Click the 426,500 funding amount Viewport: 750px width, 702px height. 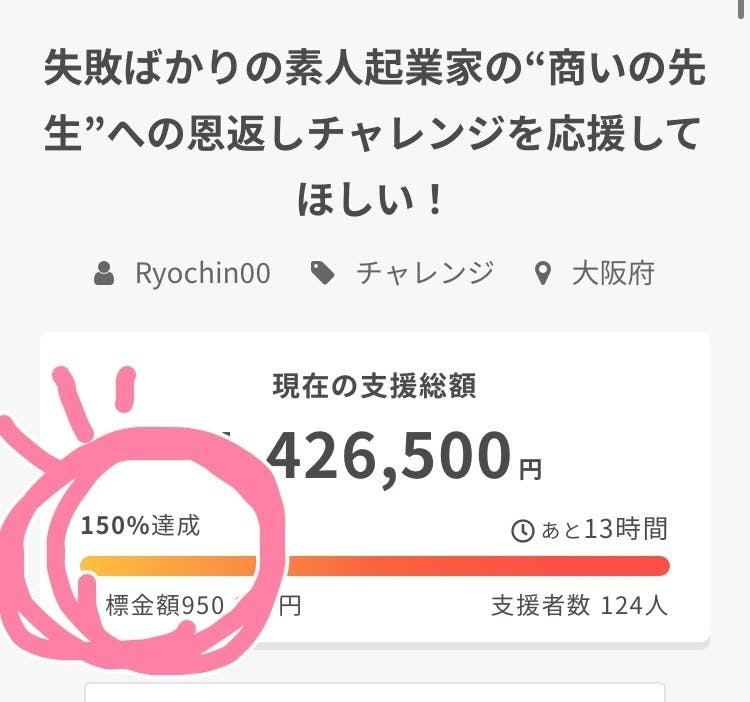click(390, 455)
